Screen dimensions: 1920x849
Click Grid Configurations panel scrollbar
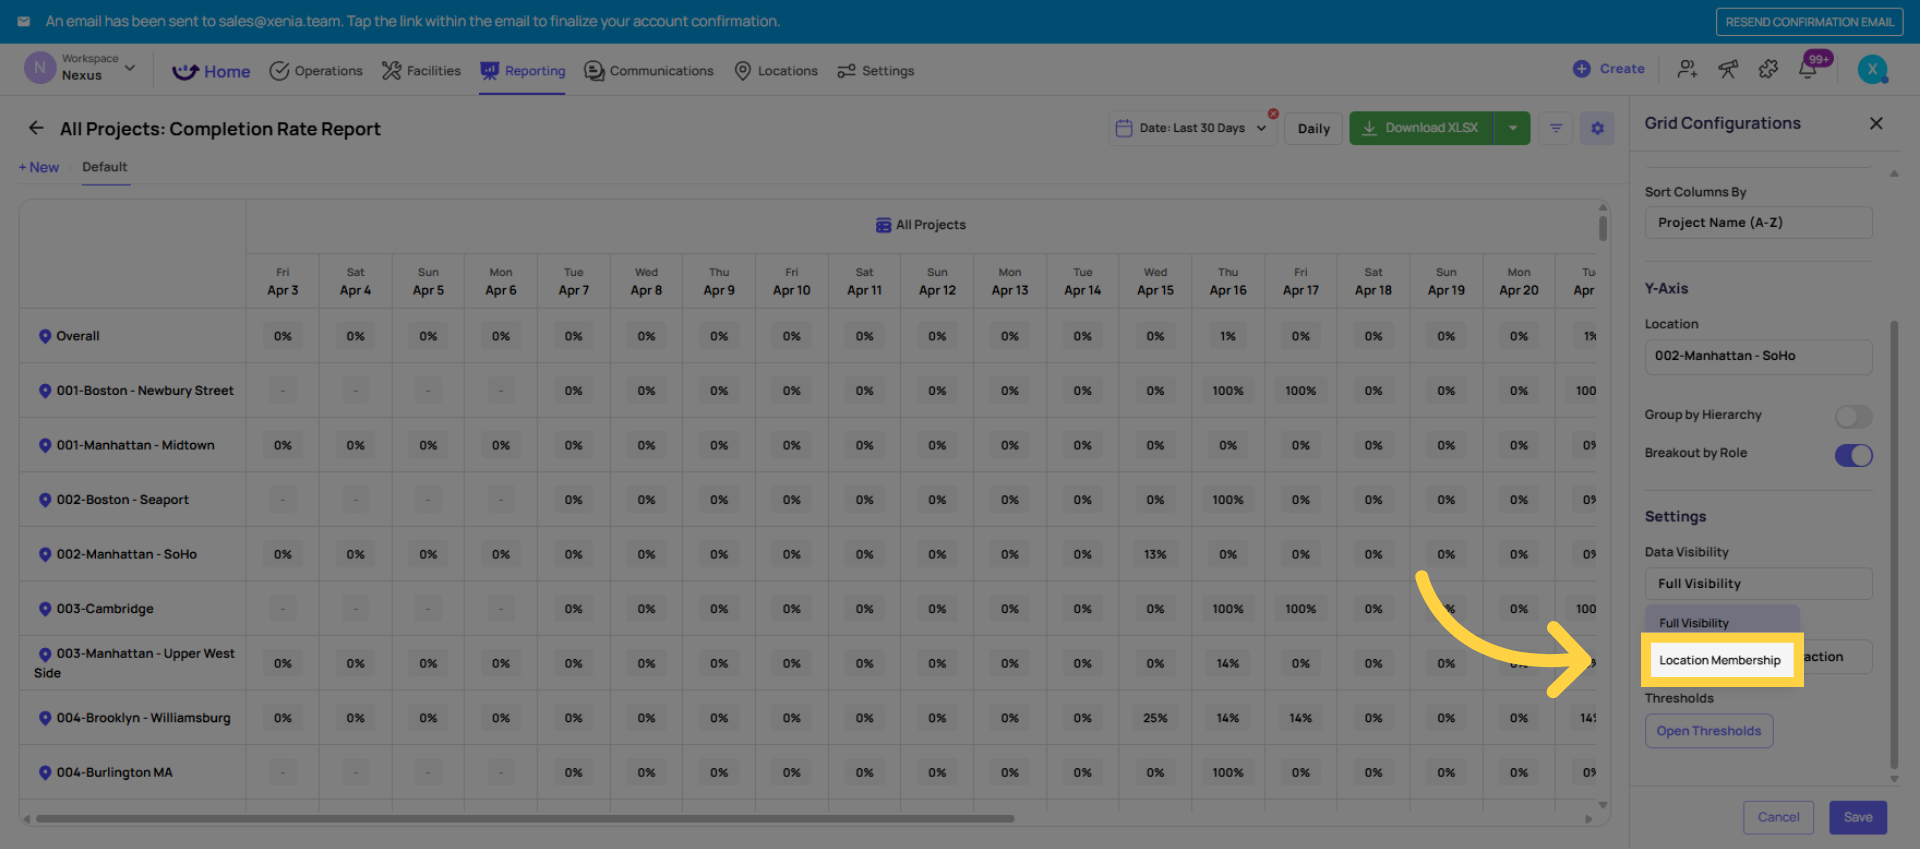(1894, 545)
